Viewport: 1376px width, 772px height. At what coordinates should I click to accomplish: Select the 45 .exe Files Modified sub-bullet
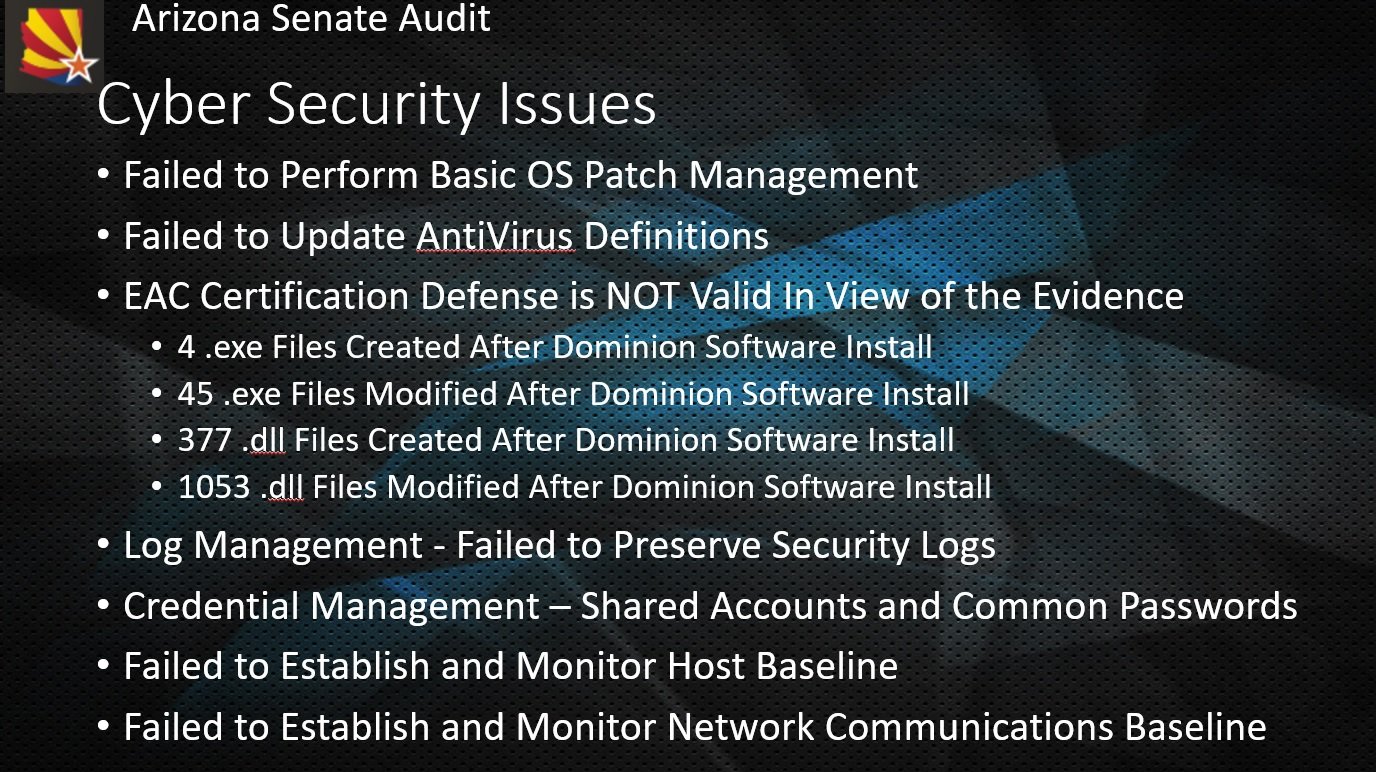click(573, 394)
